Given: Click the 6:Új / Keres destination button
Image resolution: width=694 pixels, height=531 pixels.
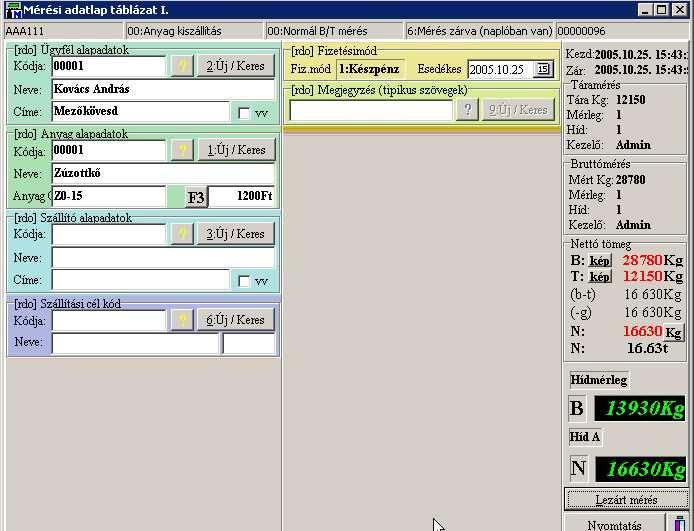Looking at the screenshot, I should click(x=235, y=319).
